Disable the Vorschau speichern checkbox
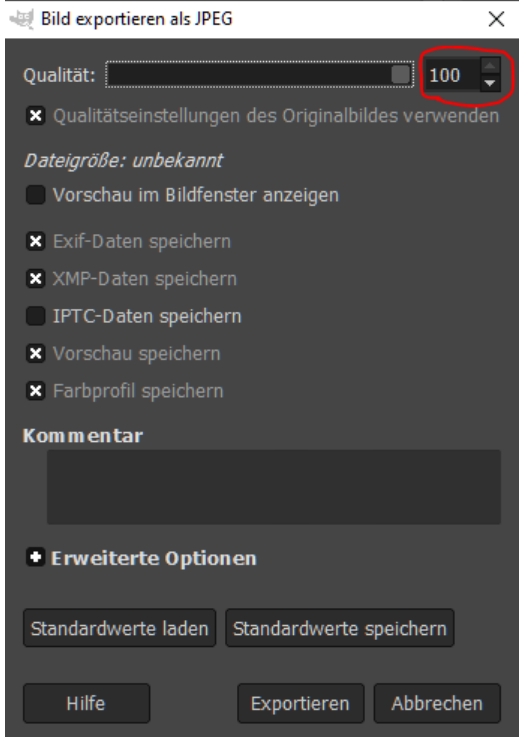Screen dimensions: 530x744 [36, 353]
